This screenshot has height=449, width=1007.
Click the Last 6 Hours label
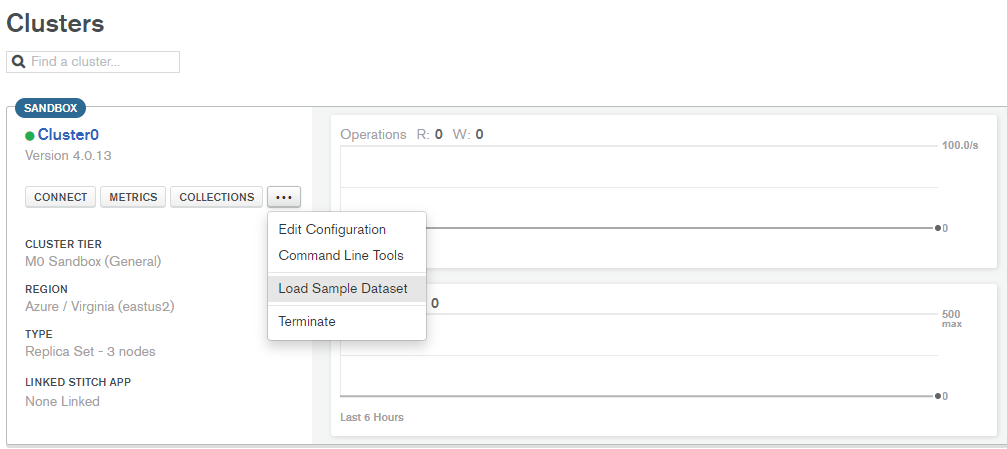pos(372,417)
